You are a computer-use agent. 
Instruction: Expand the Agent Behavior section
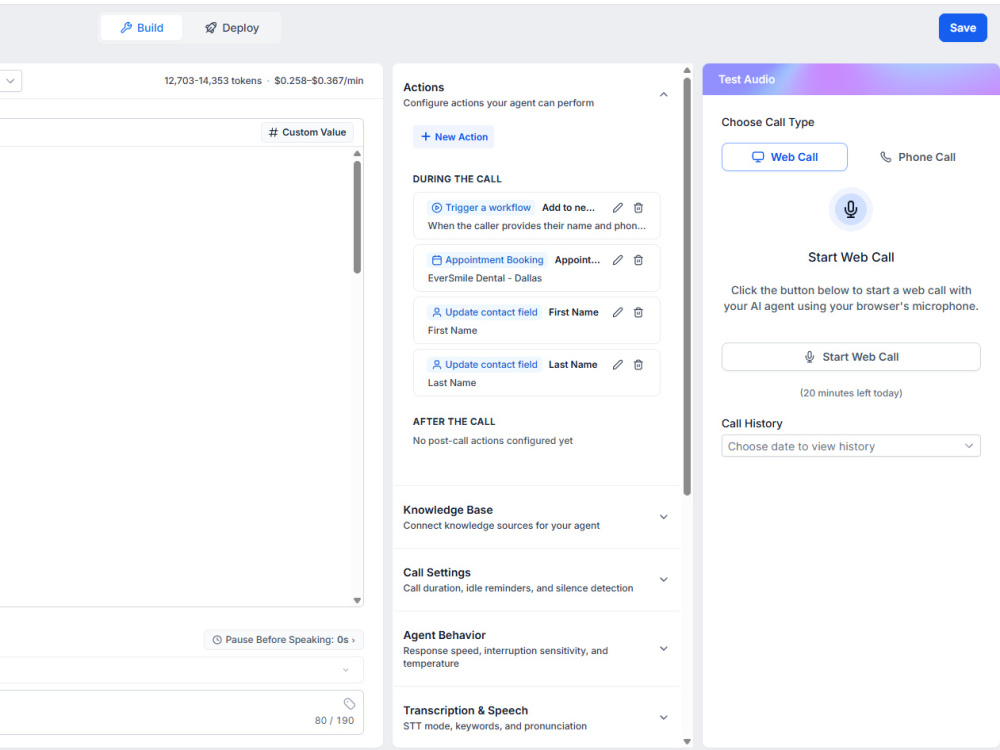click(663, 649)
